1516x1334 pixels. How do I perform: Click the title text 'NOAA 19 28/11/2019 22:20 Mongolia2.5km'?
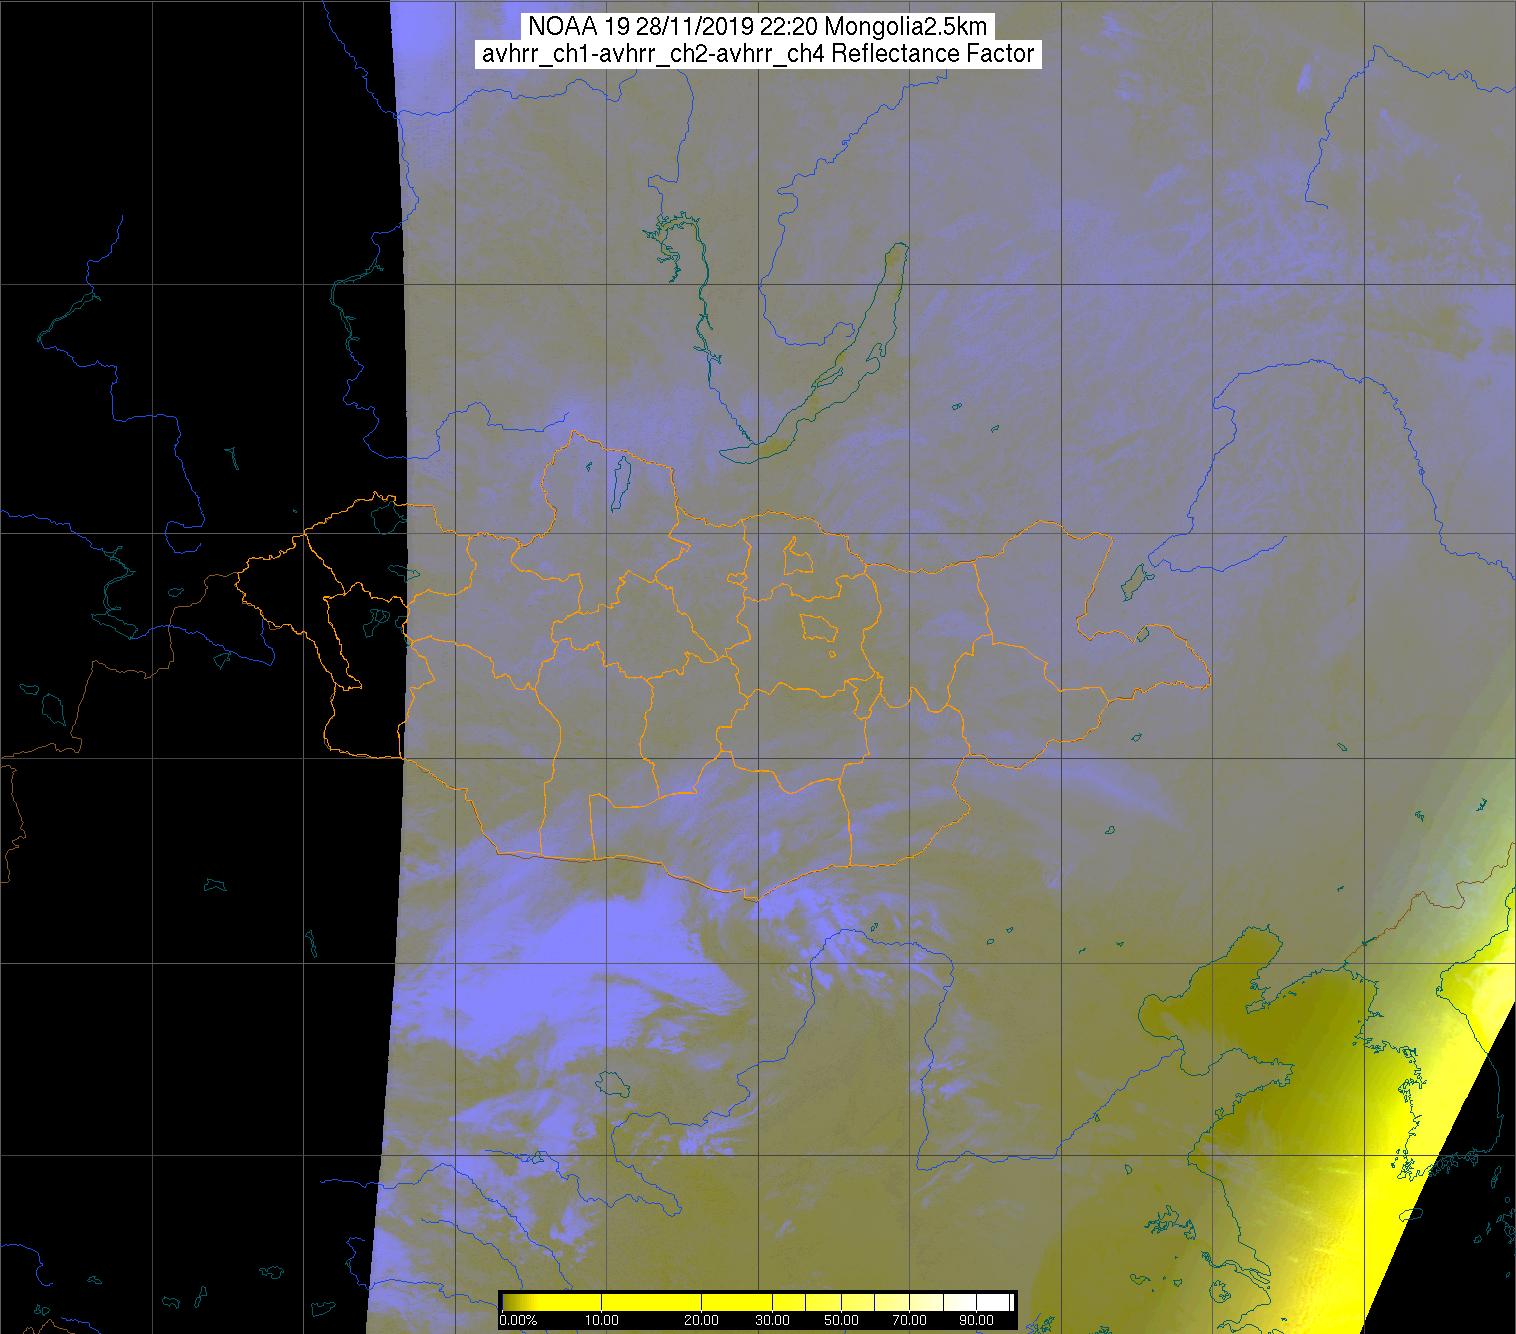(x=758, y=28)
